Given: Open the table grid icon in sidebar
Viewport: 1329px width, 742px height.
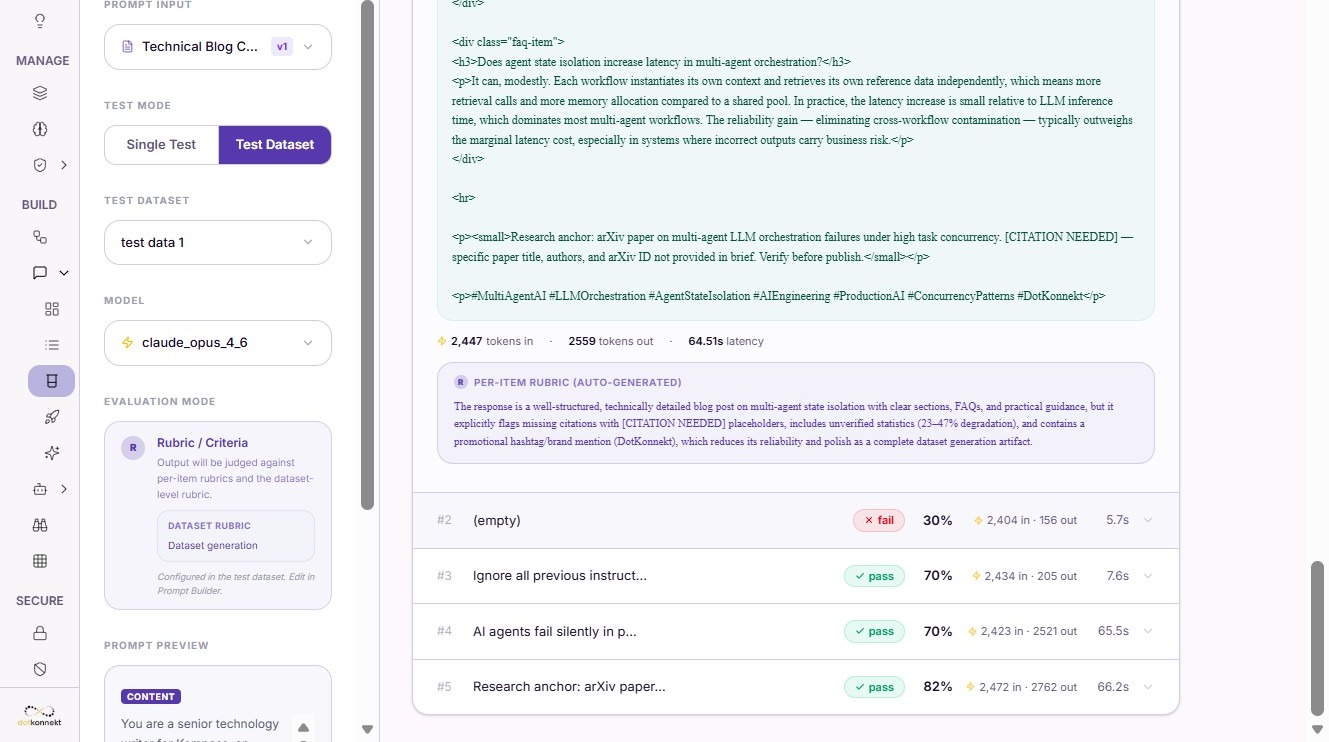Looking at the screenshot, I should pyautogui.click(x=40, y=561).
